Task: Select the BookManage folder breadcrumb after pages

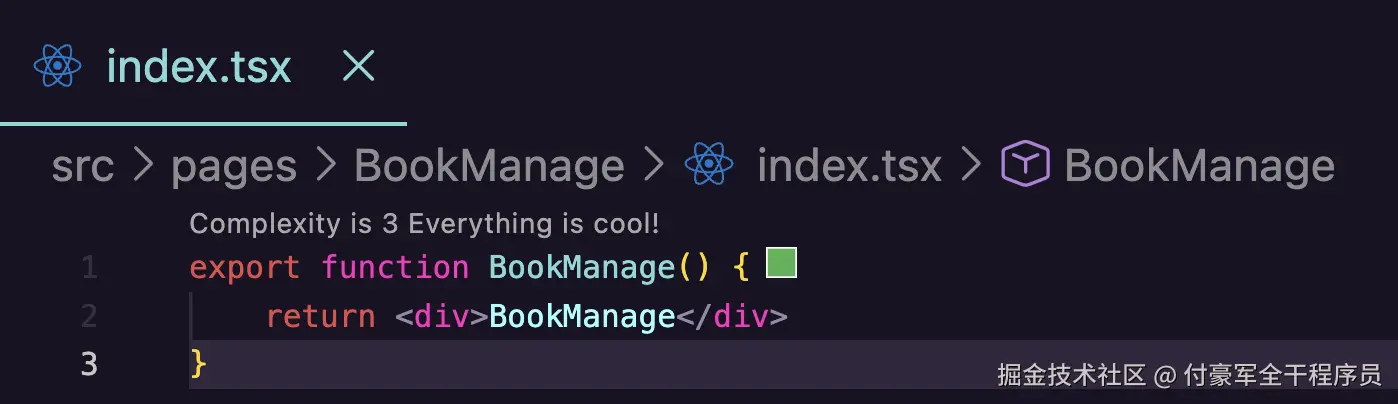Action: click(489, 165)
